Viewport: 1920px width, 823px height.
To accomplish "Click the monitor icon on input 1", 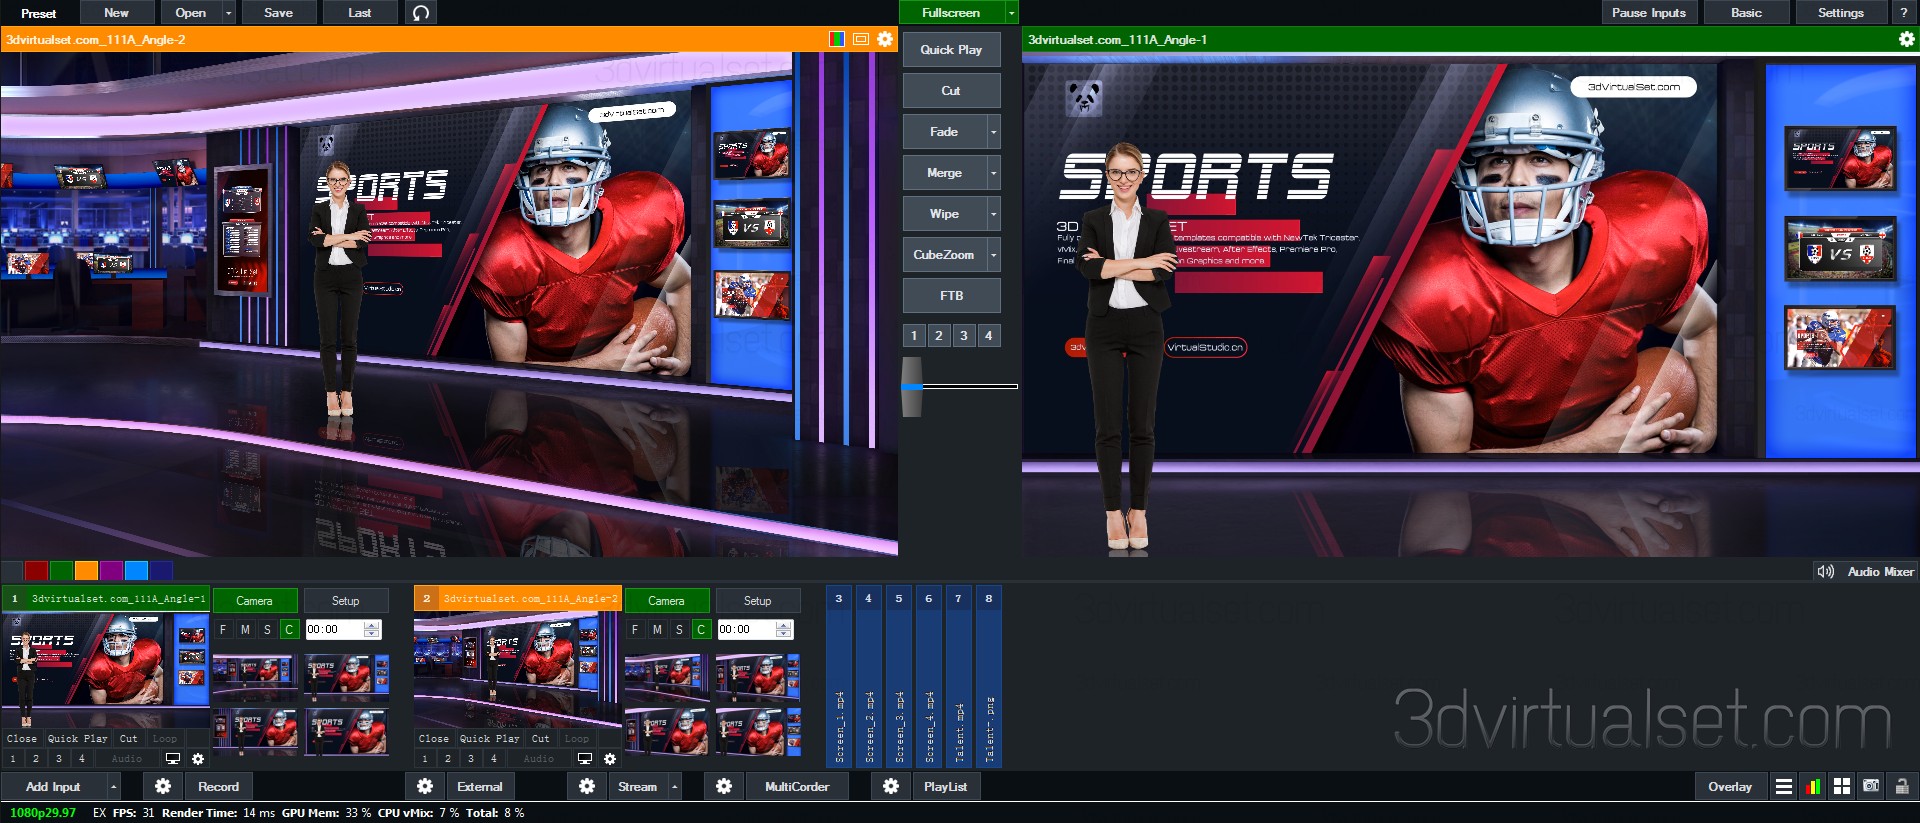I will [173, 759].
